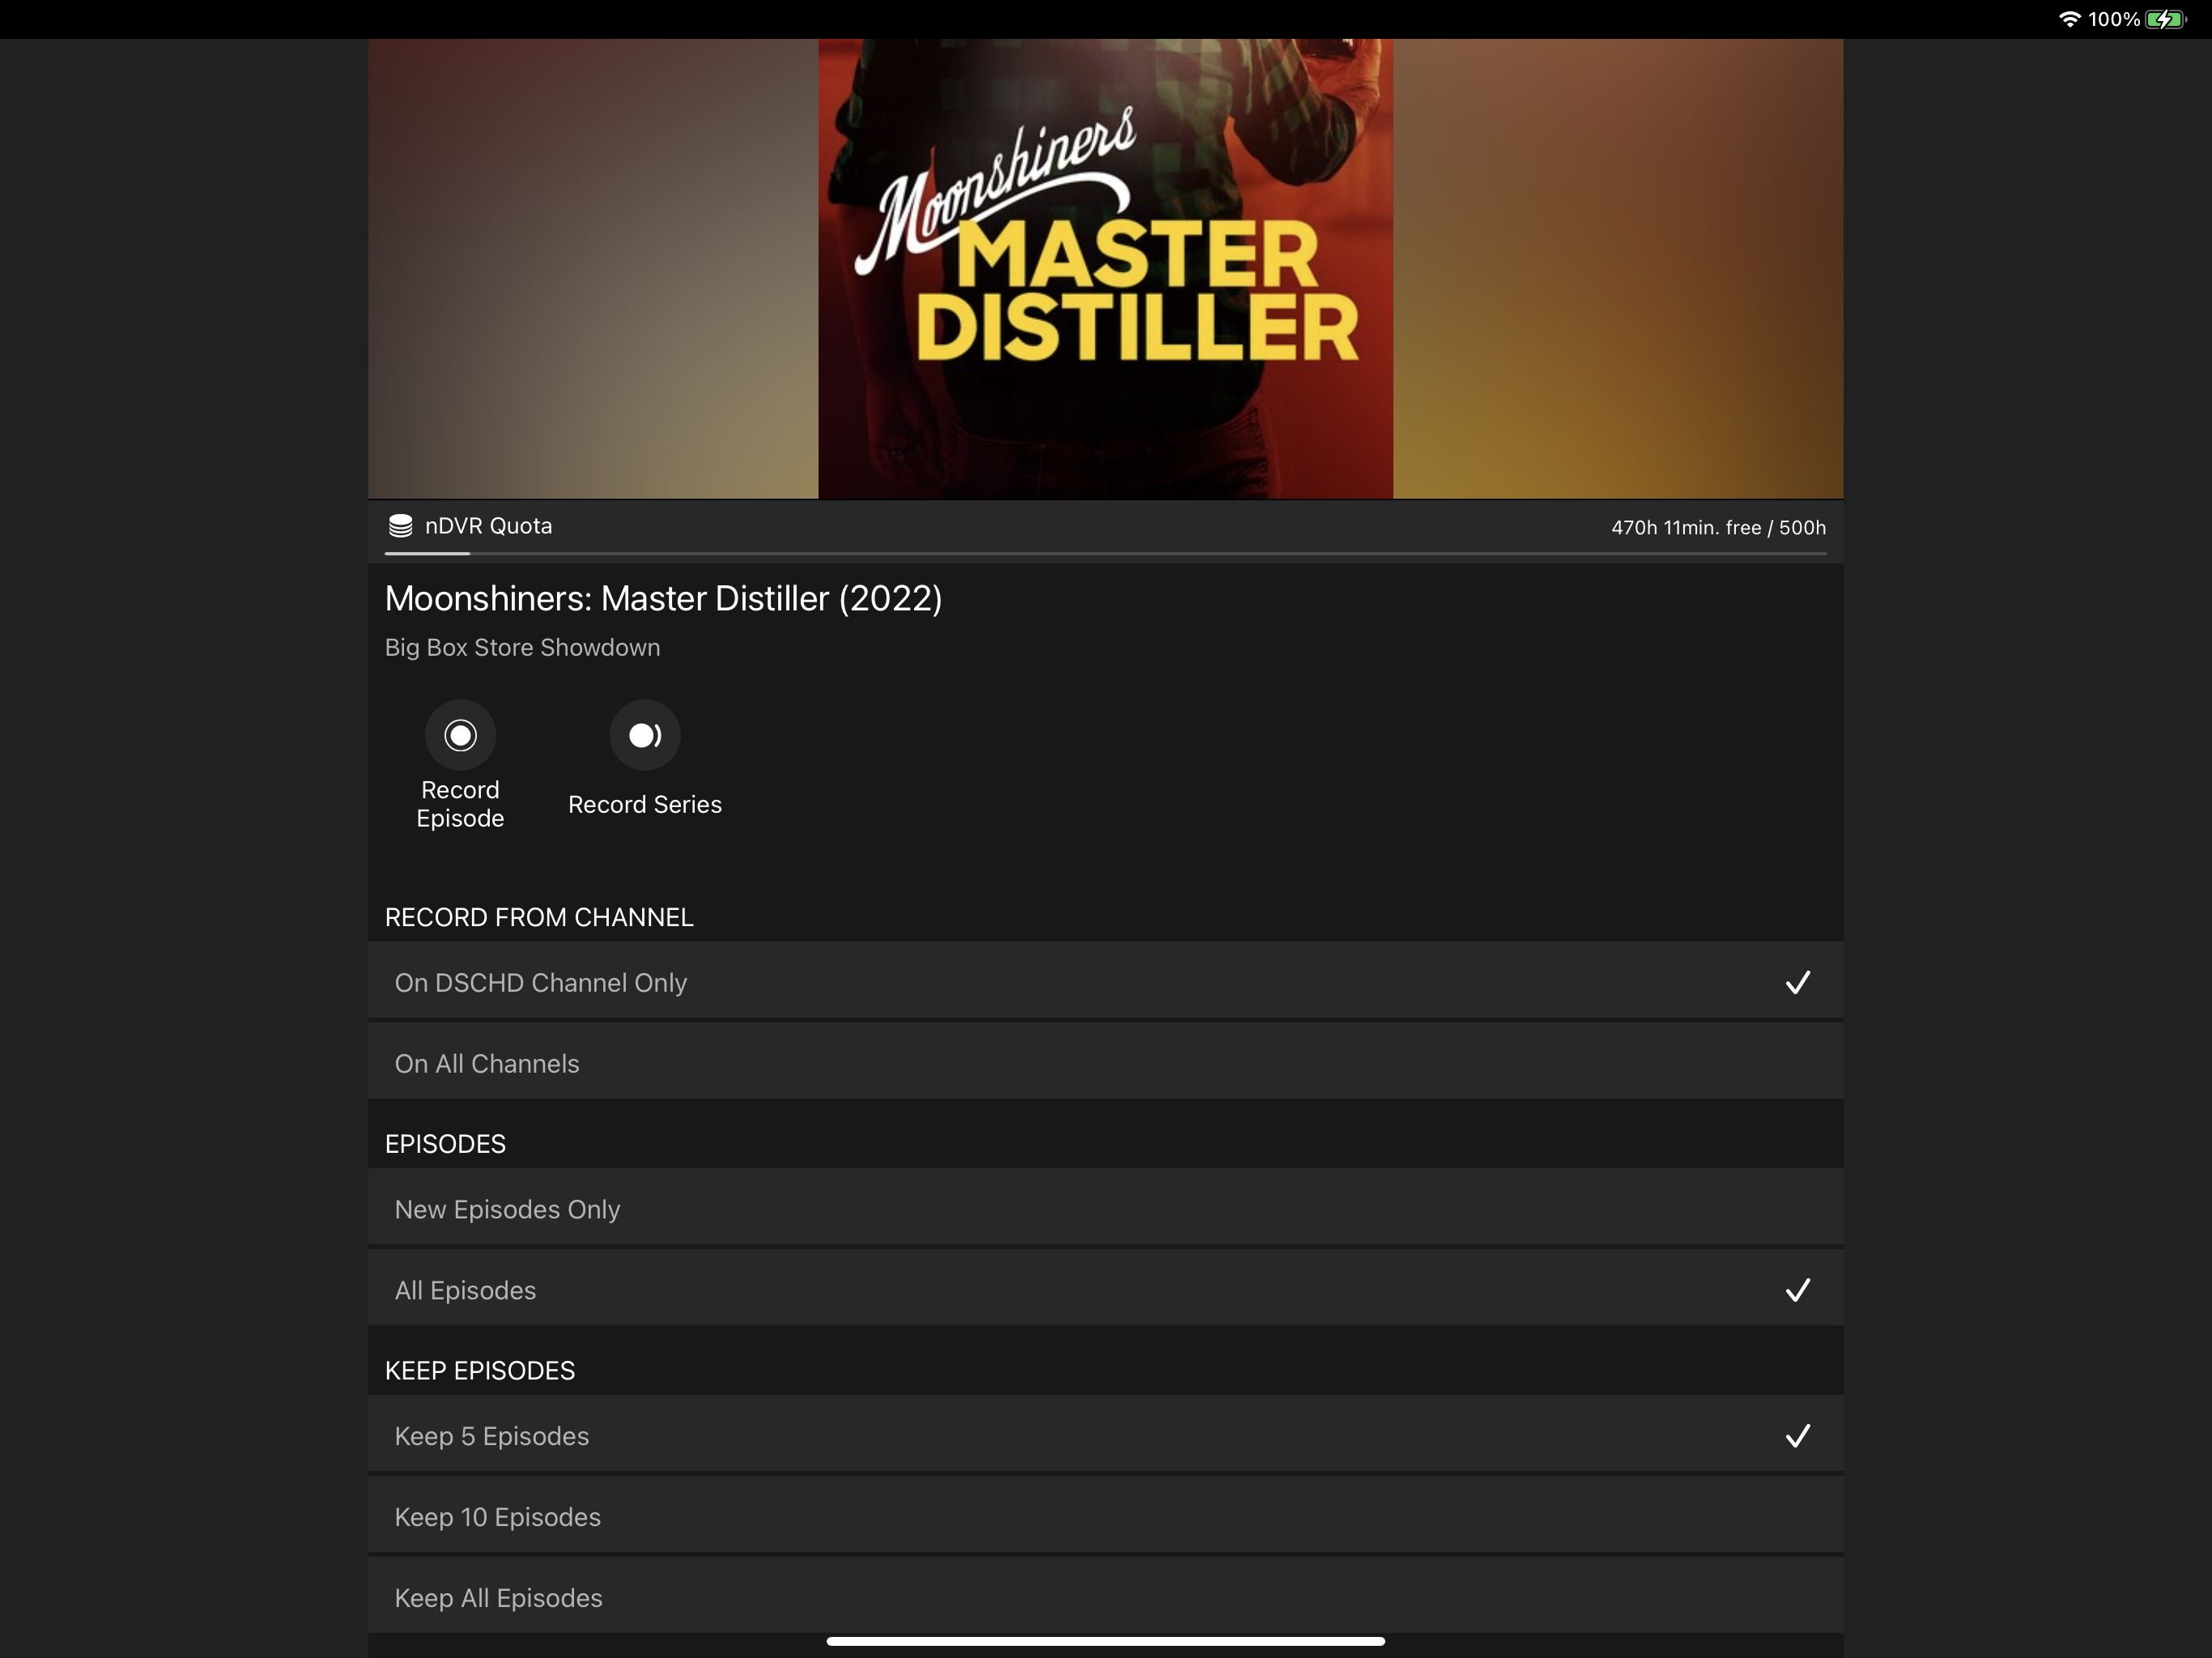Tap the EPISODES section header
Image resolution: width=2212 pixels, height=1658 pixels.
(445, 1144)
